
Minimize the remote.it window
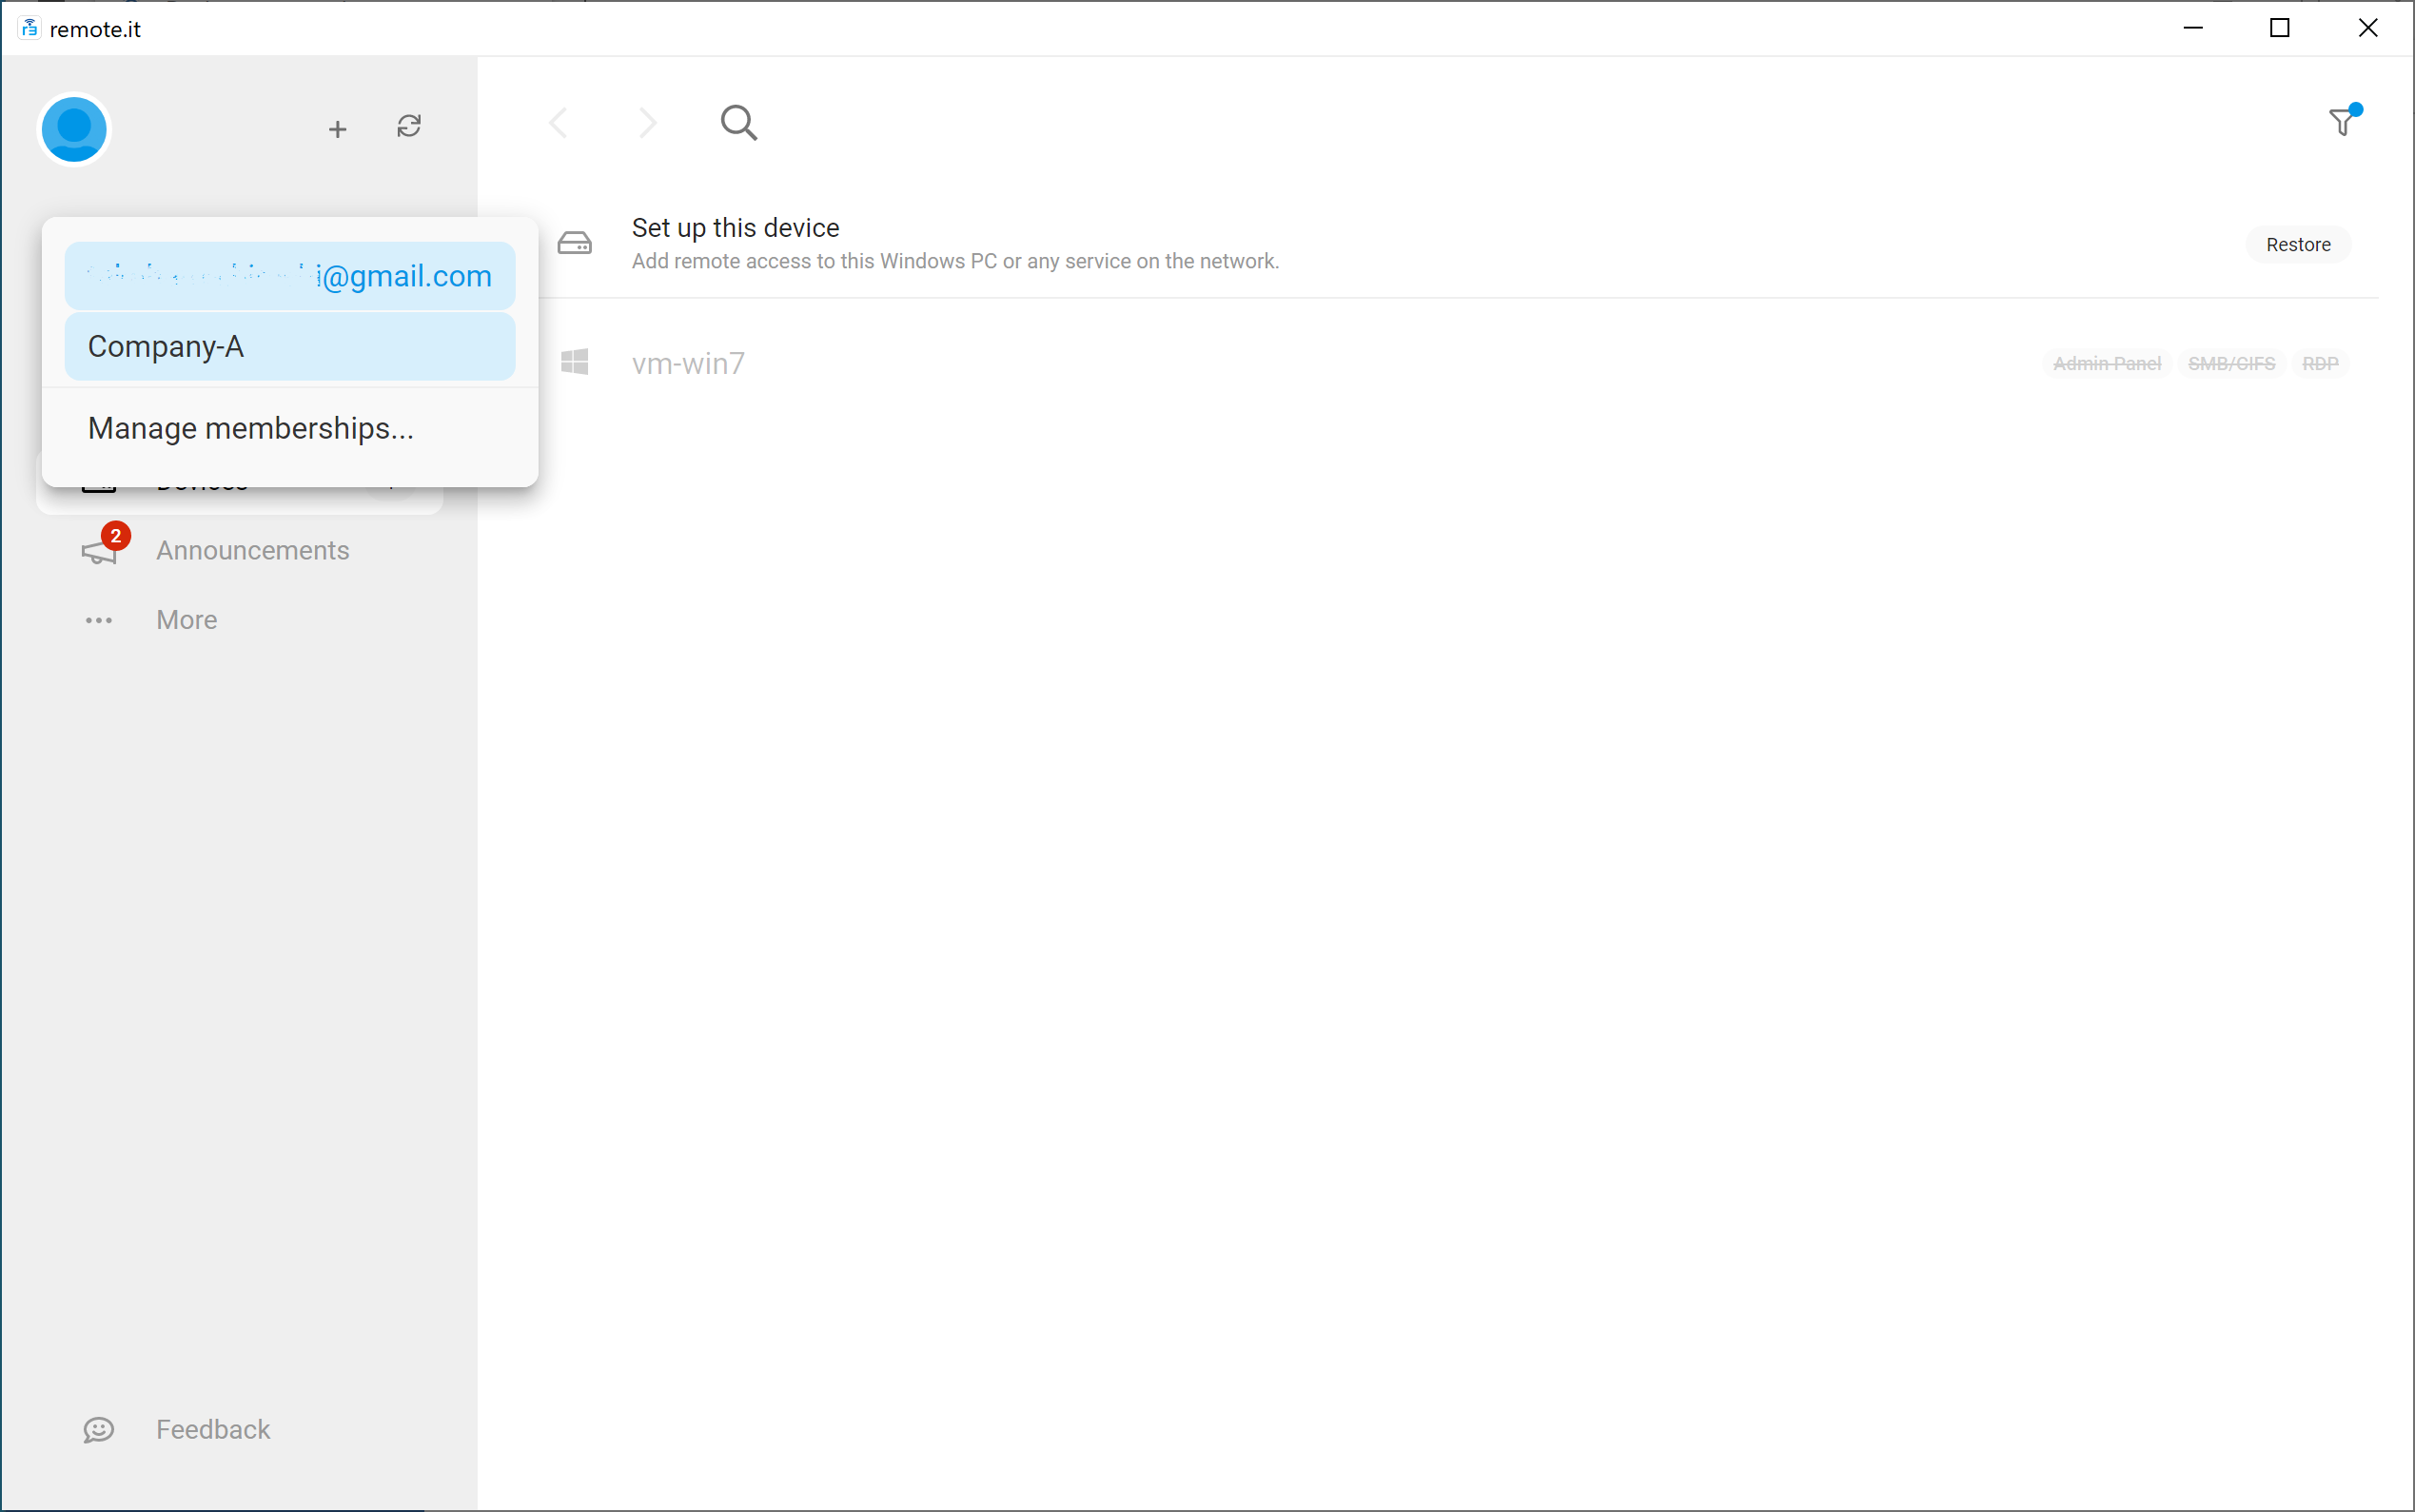pos(2193,28)
